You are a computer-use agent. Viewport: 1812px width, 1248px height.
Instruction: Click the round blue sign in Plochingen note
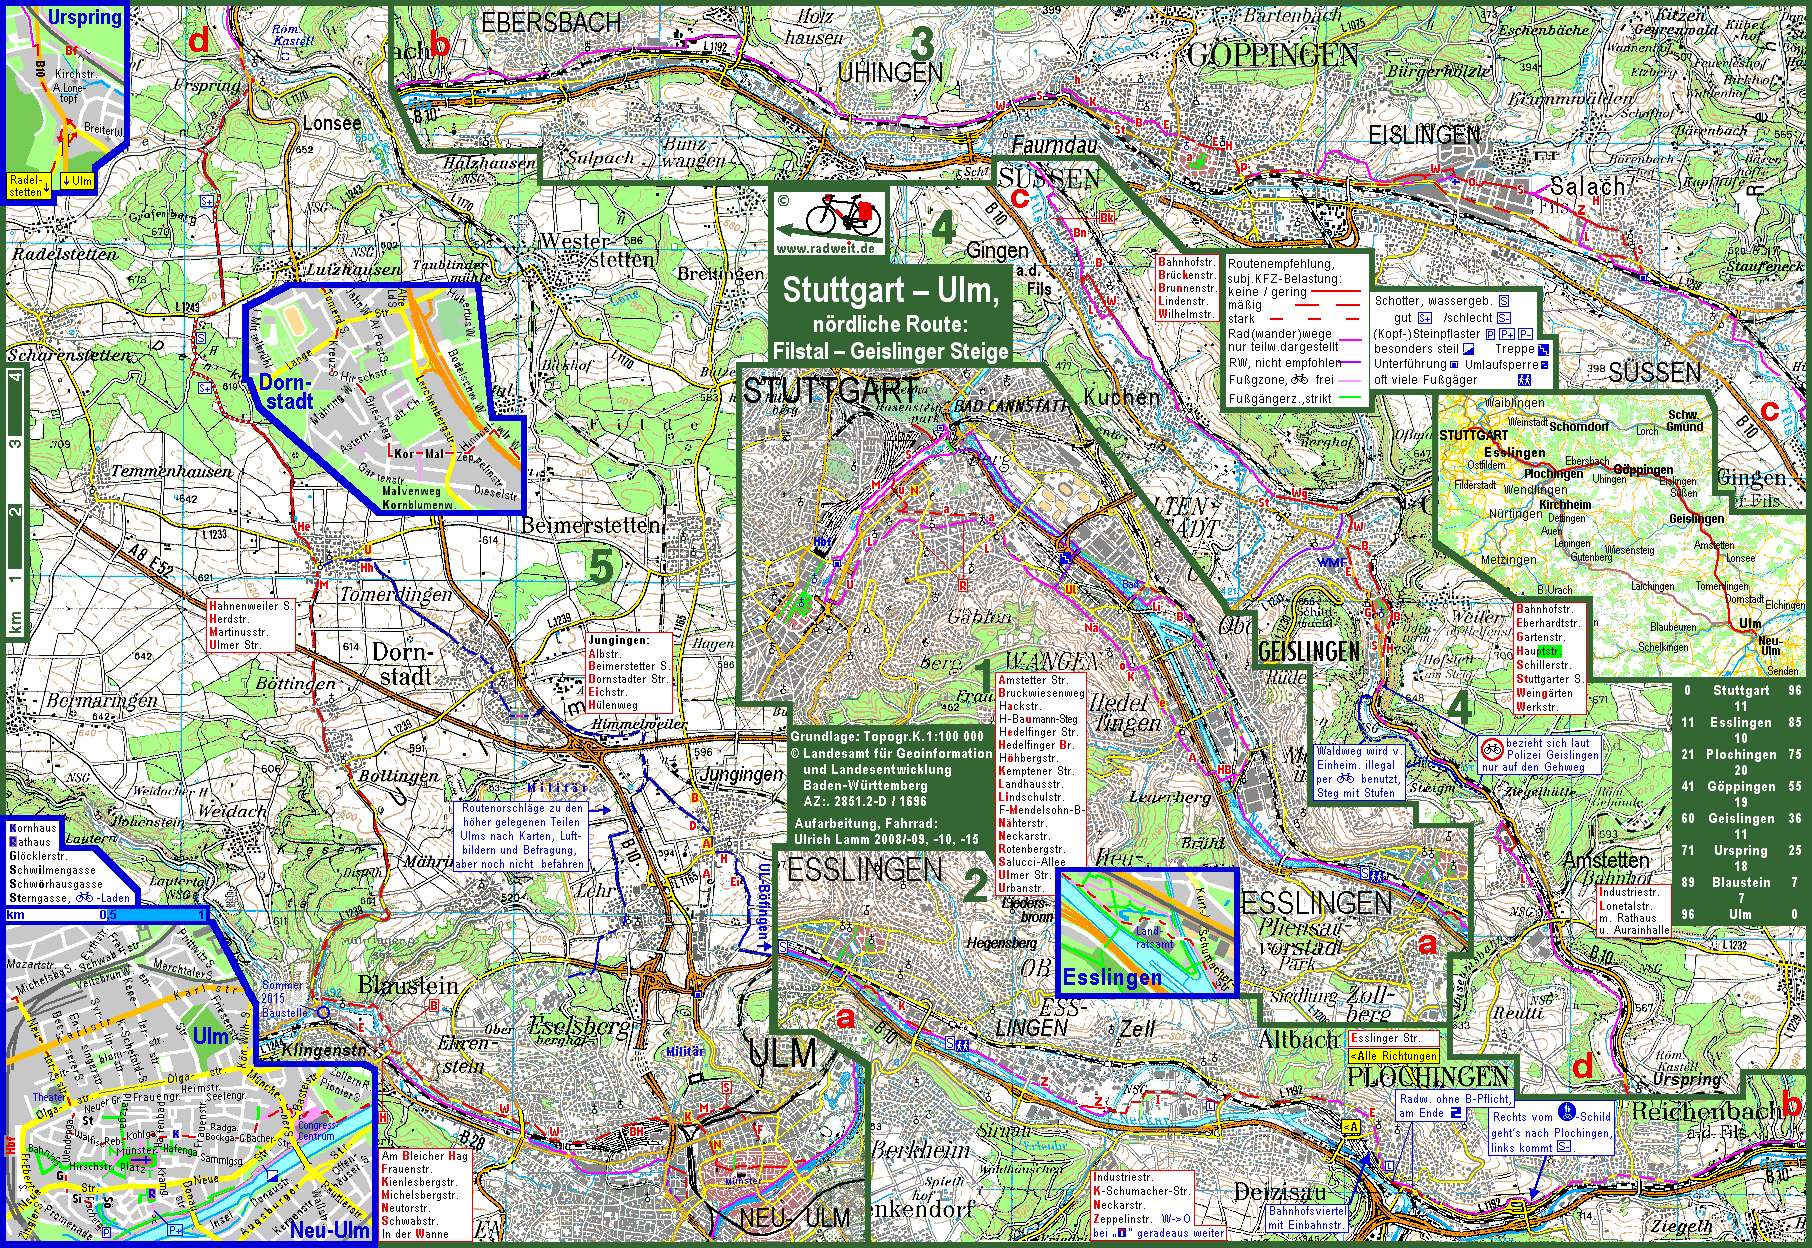point(1566,1112)
